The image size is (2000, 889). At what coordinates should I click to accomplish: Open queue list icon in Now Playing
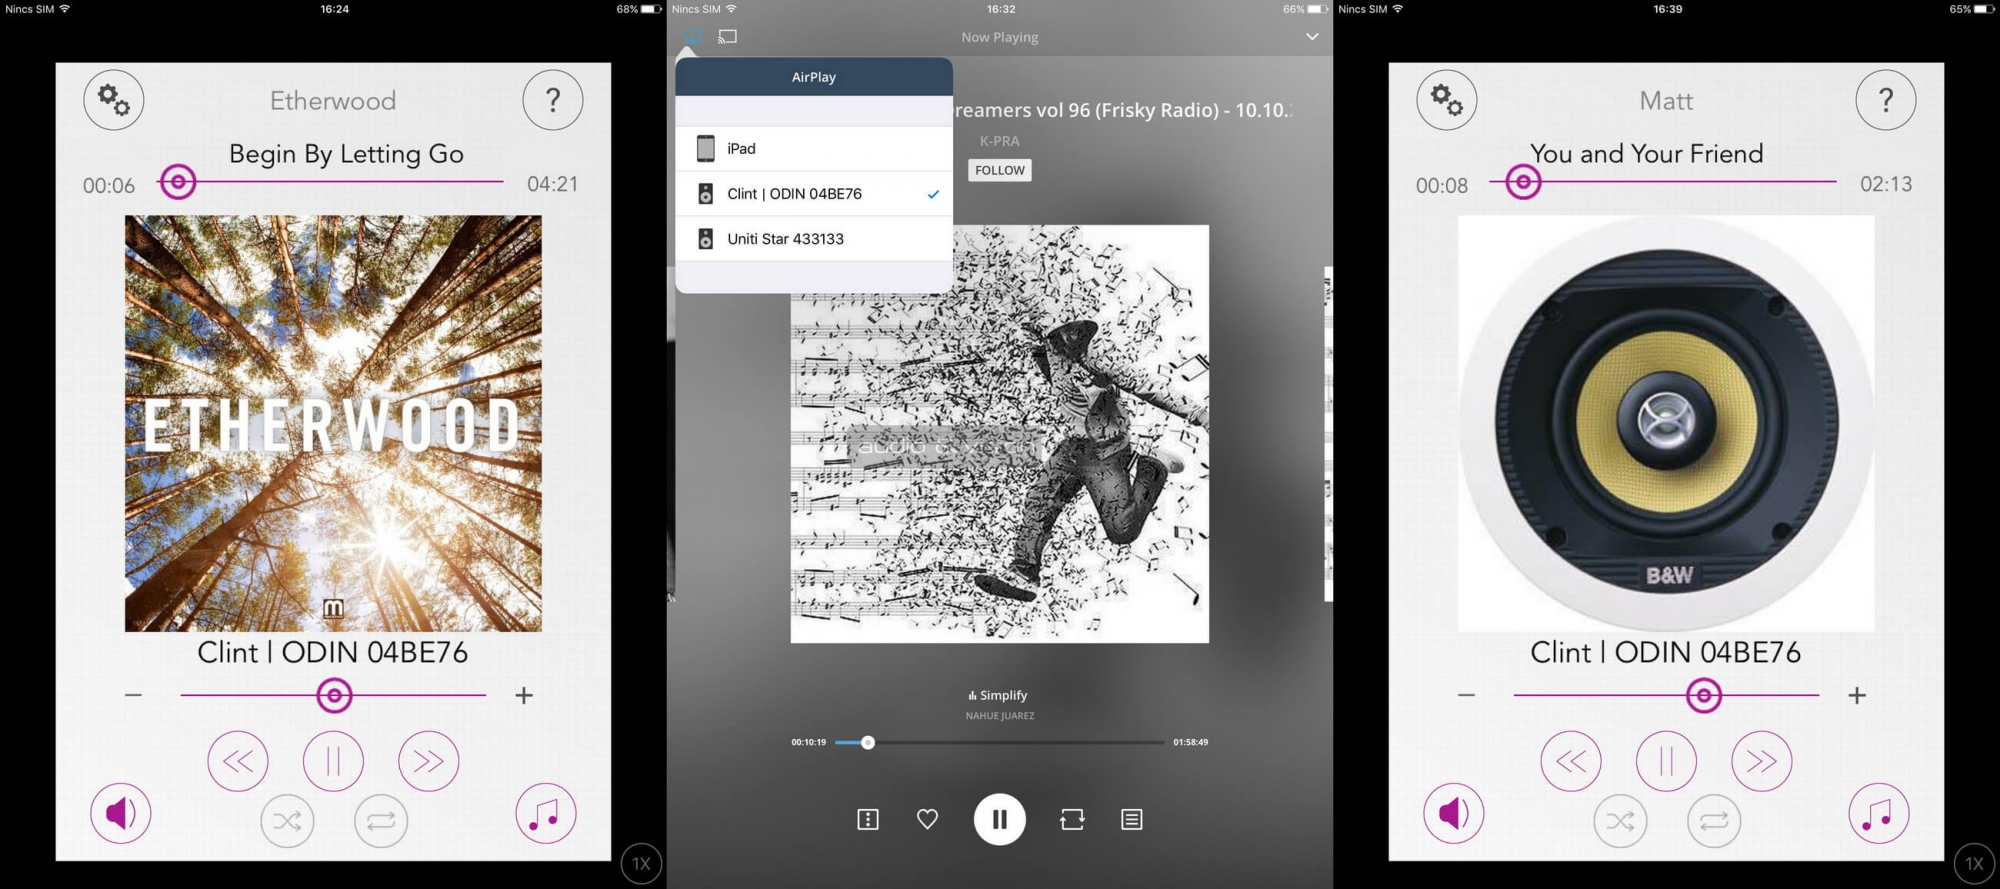(x=1132, y=820)
